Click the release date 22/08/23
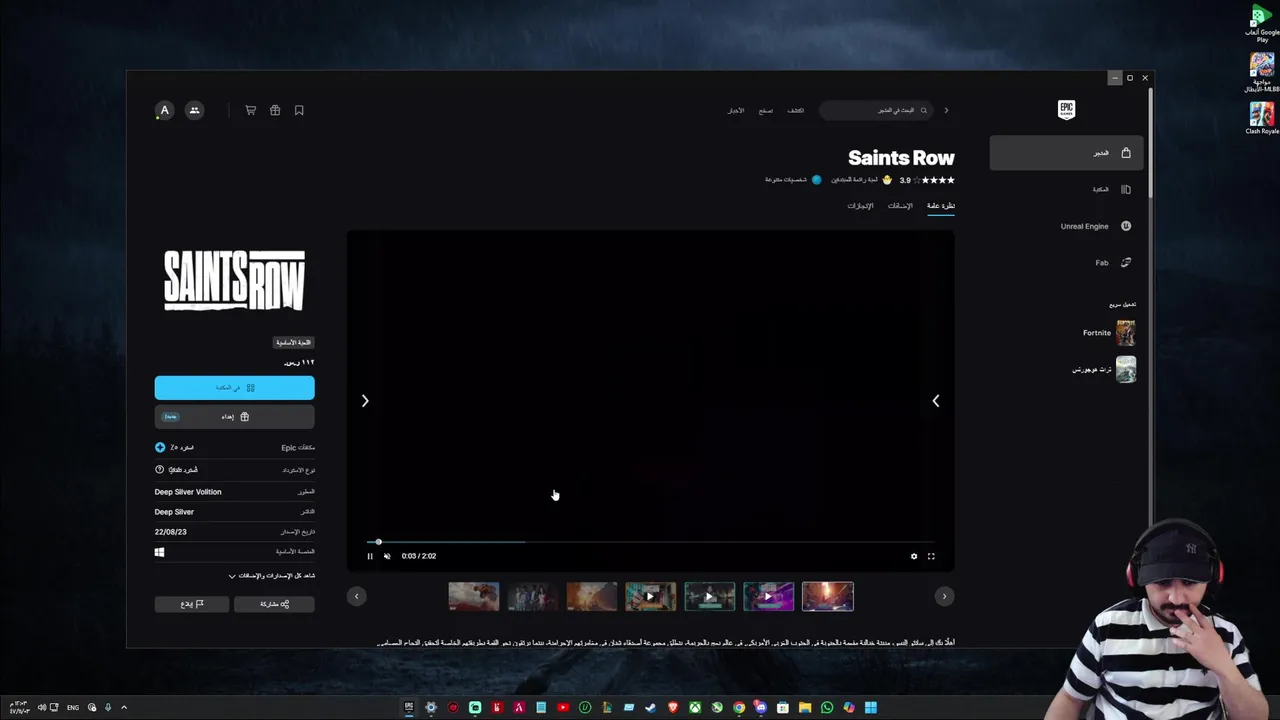 coord(171,532)
